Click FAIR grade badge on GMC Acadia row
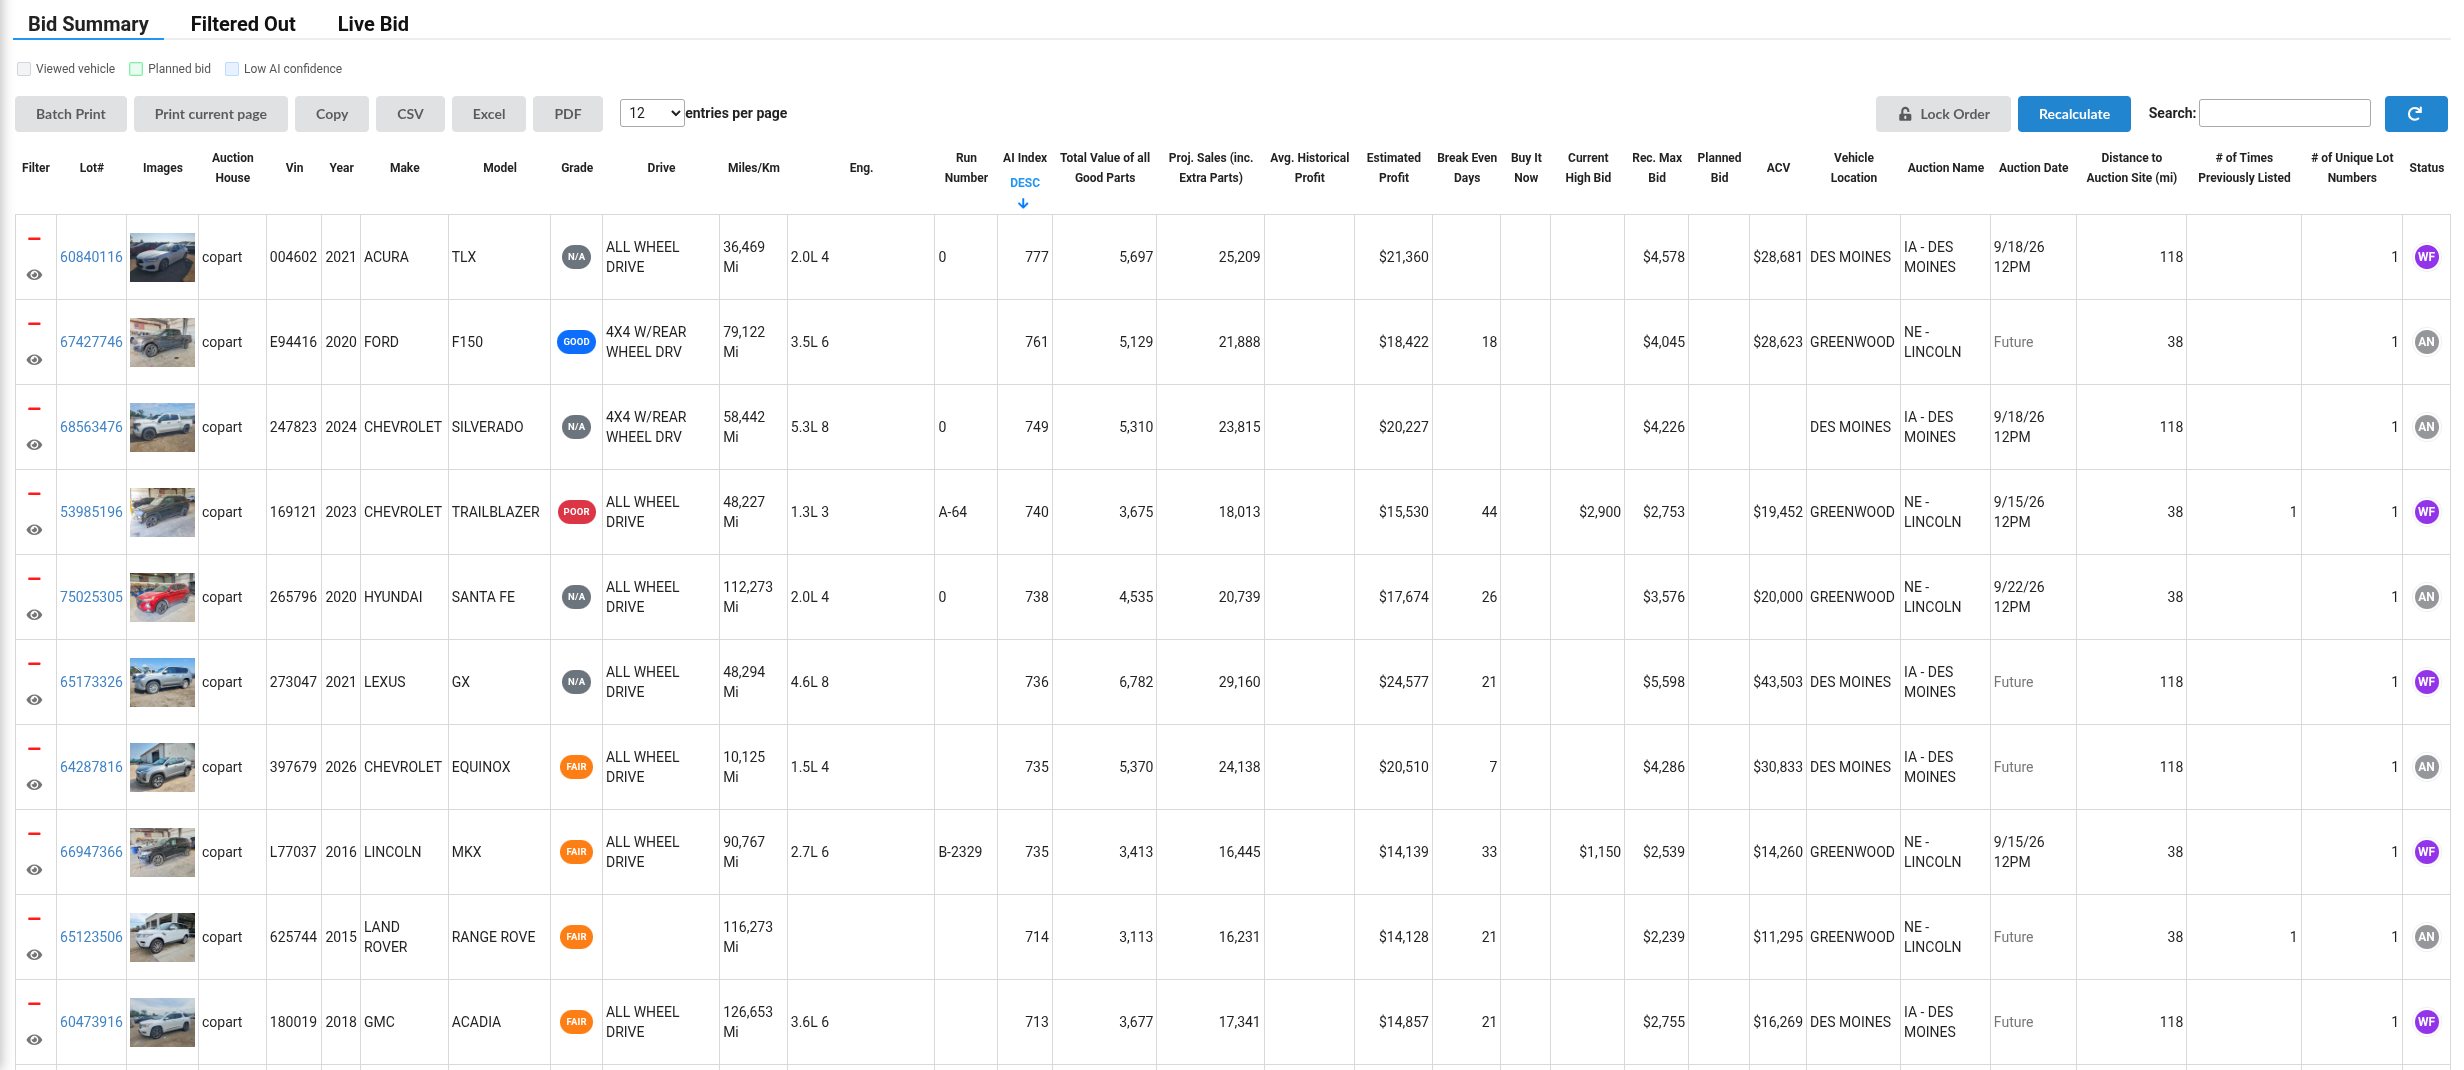Viewport: 2464px width, 1070px height. [x=576, y=1022]
